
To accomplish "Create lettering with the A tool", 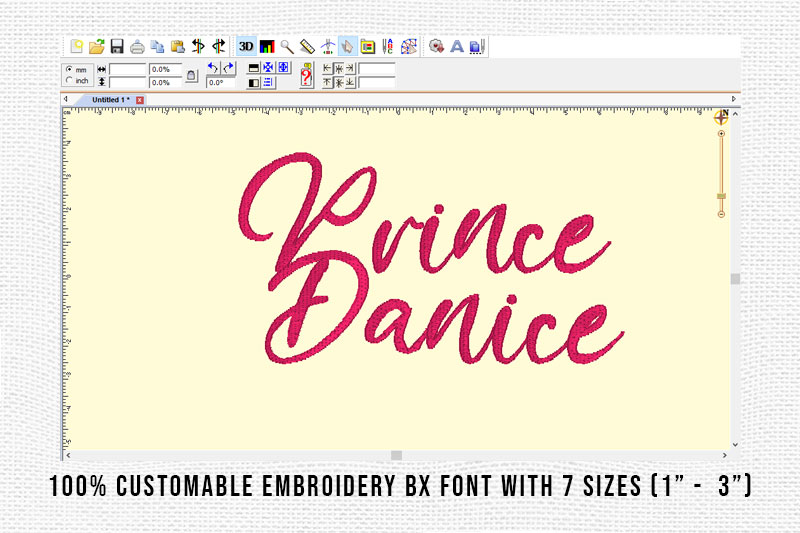I will tap(457, 46).
